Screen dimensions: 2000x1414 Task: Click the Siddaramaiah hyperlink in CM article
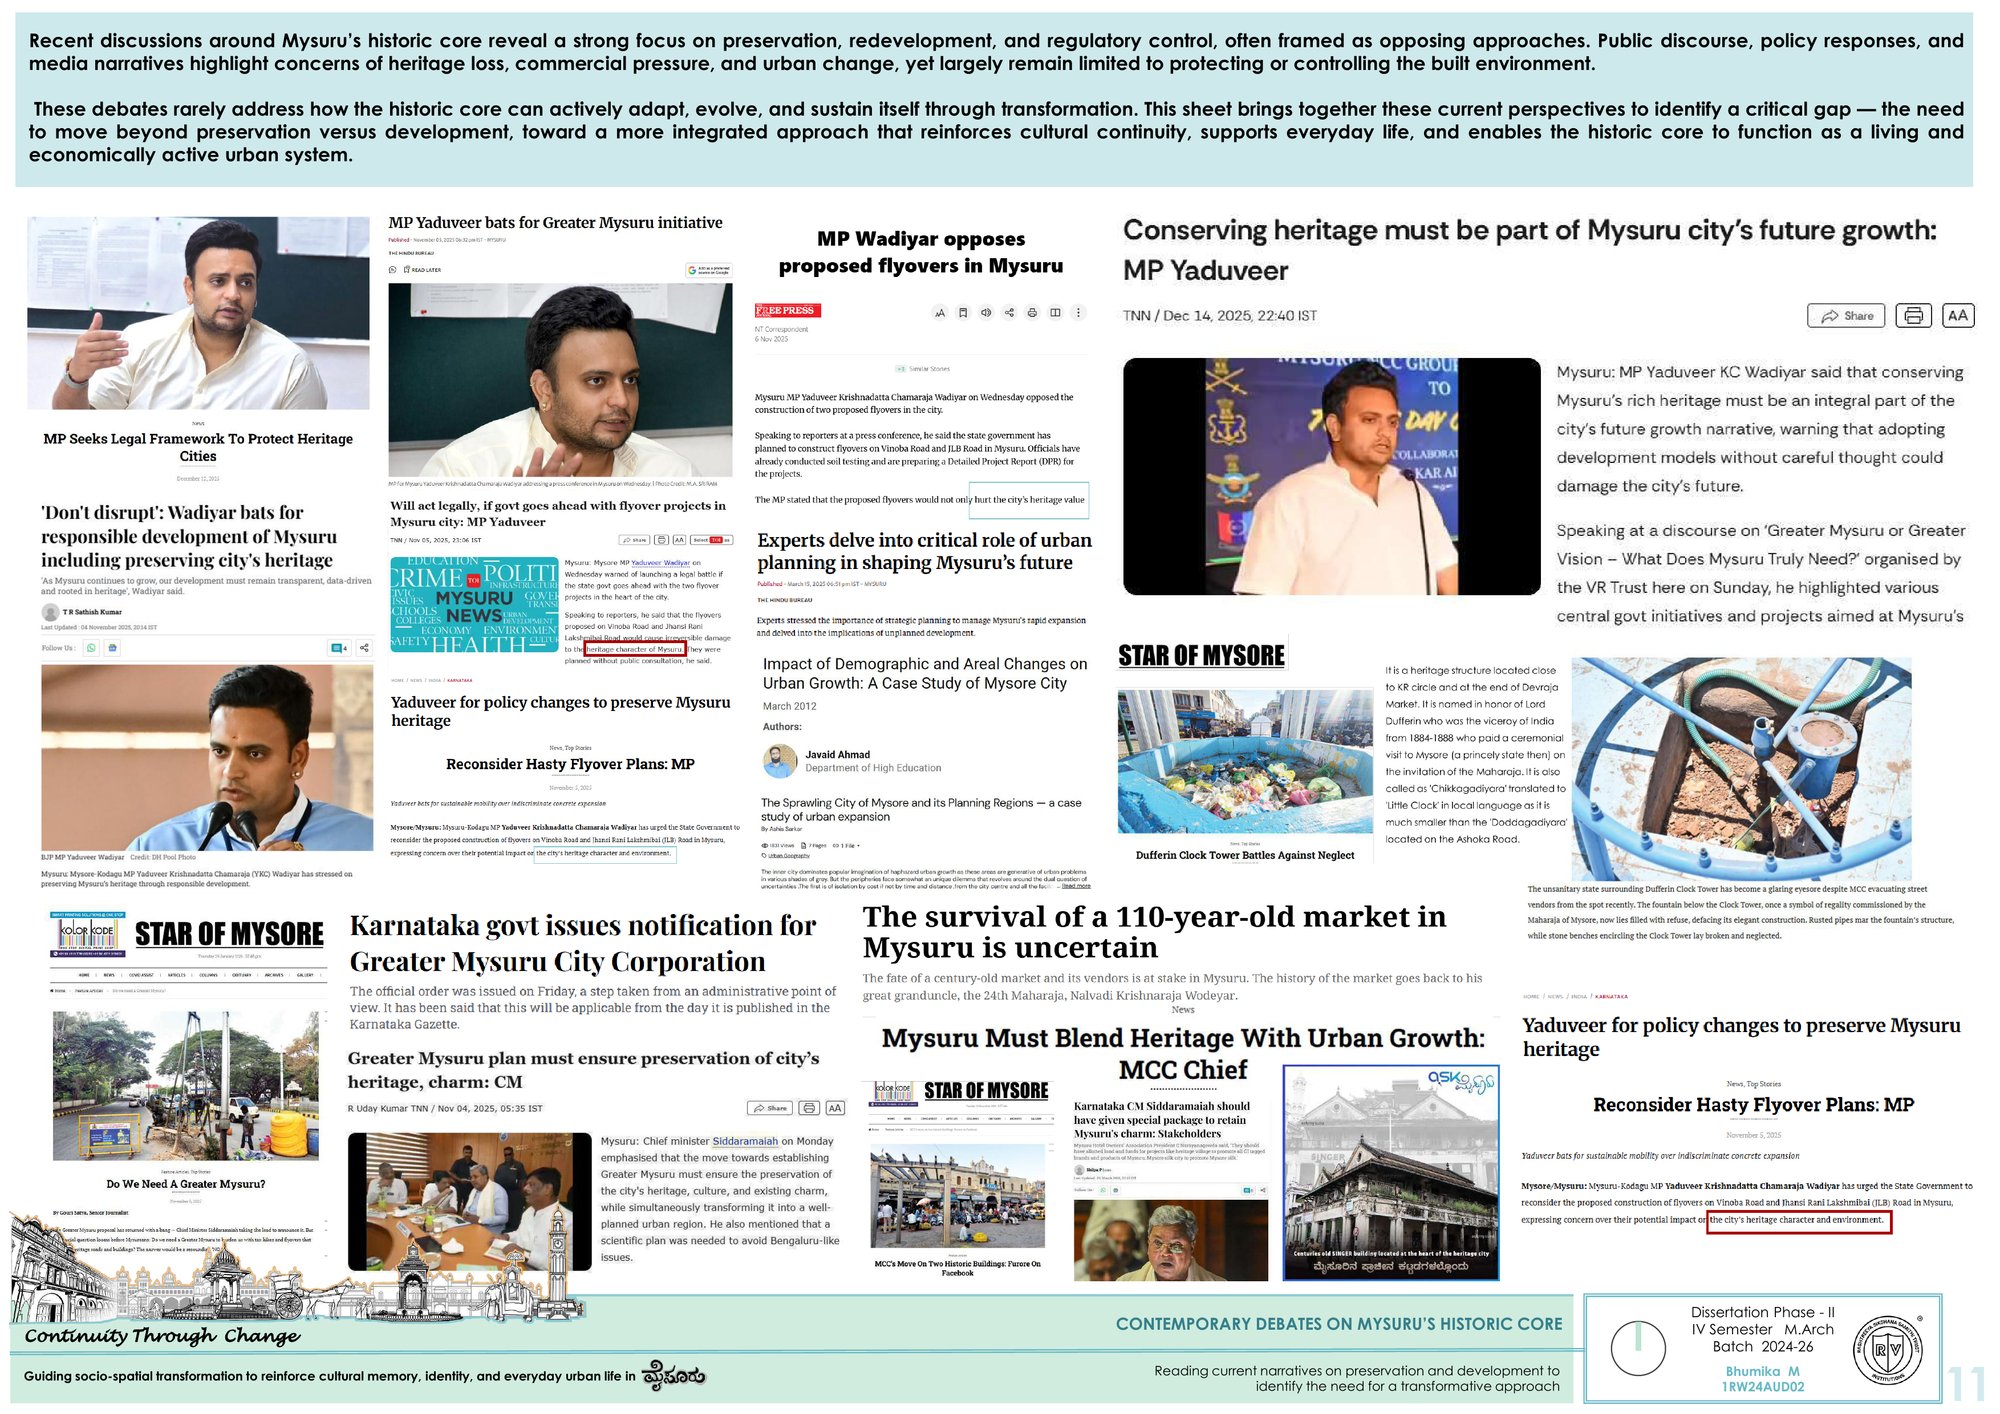(744, 1141)
